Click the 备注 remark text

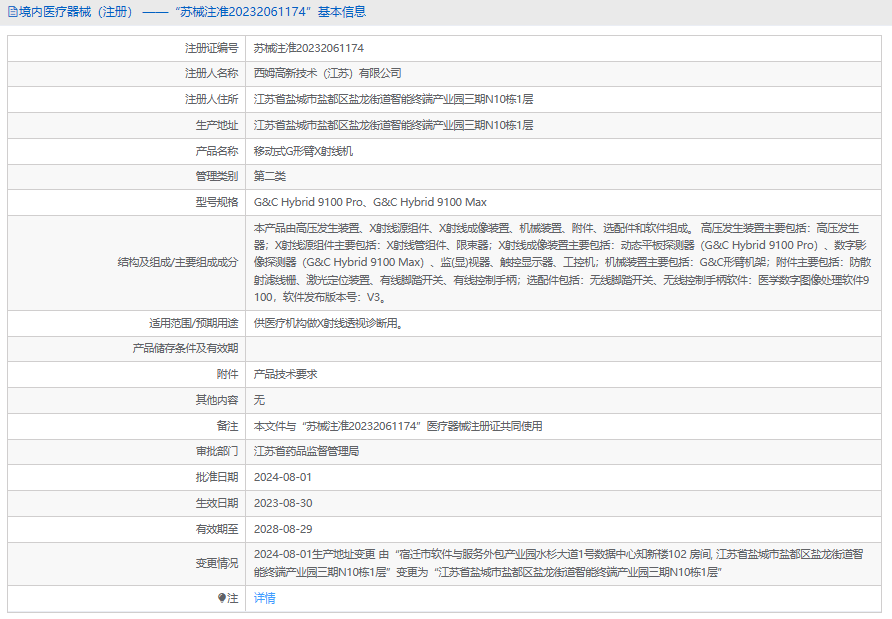click(x=398, y=426)
